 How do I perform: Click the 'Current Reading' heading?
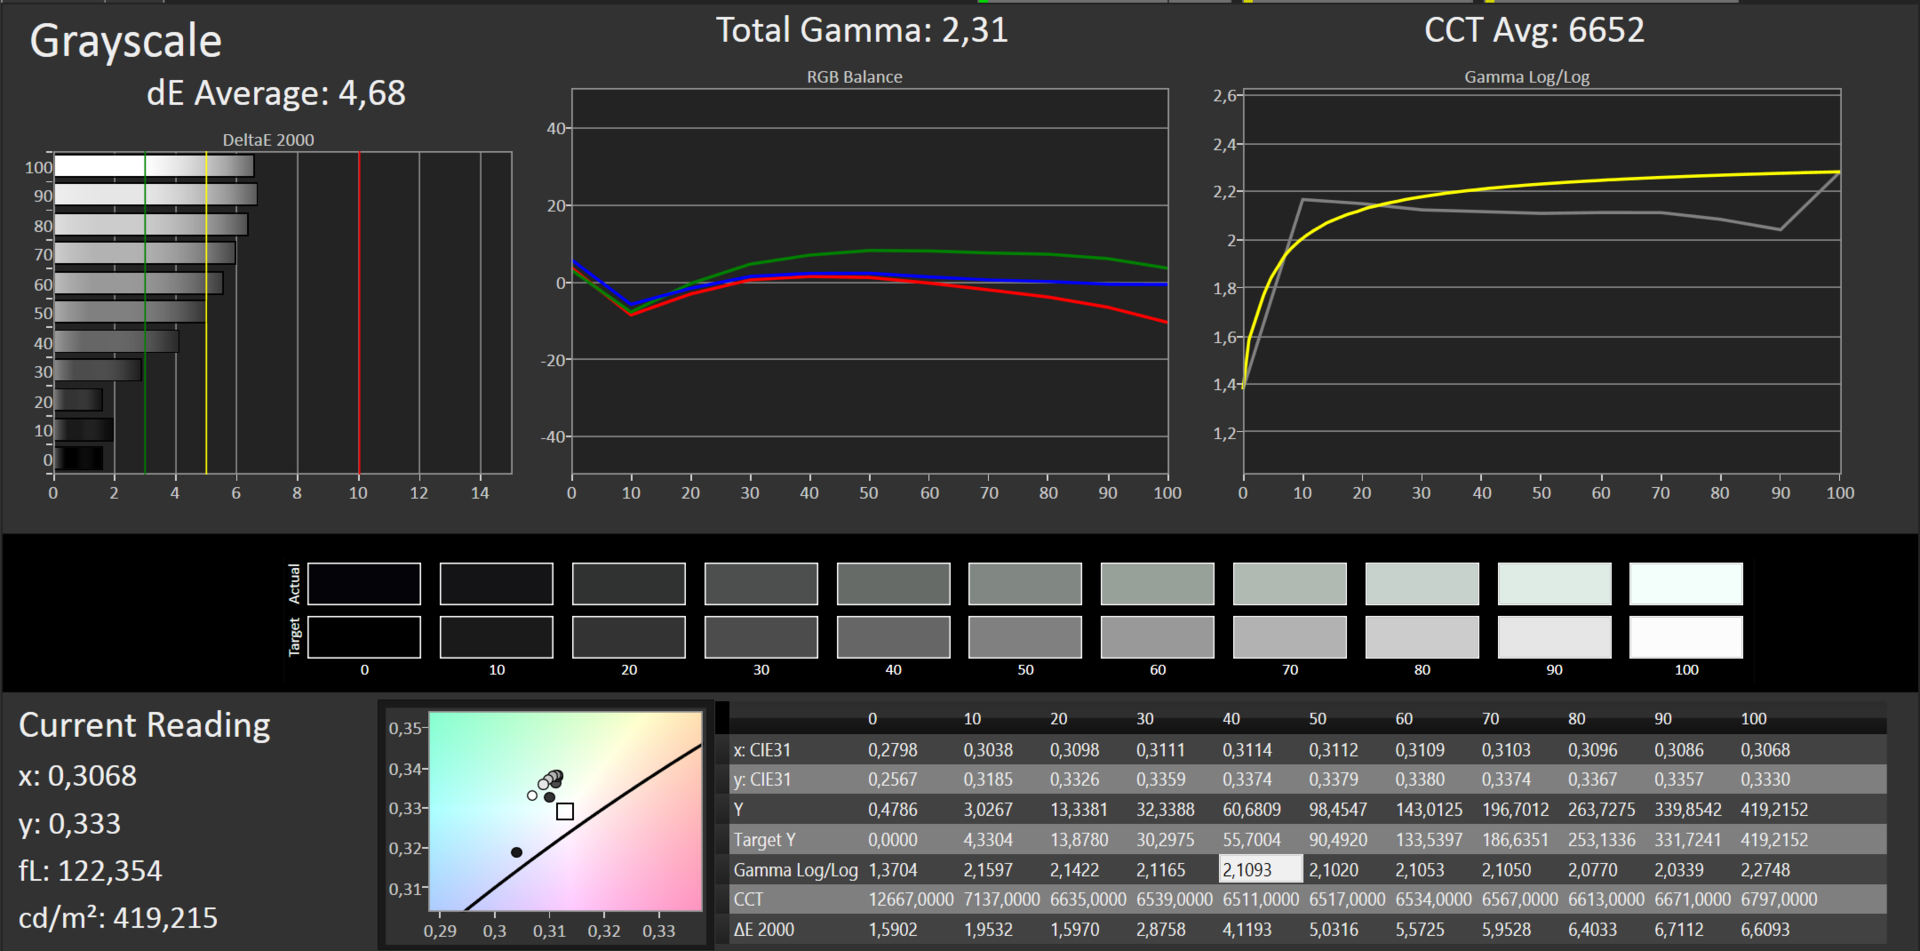[145, 725]
